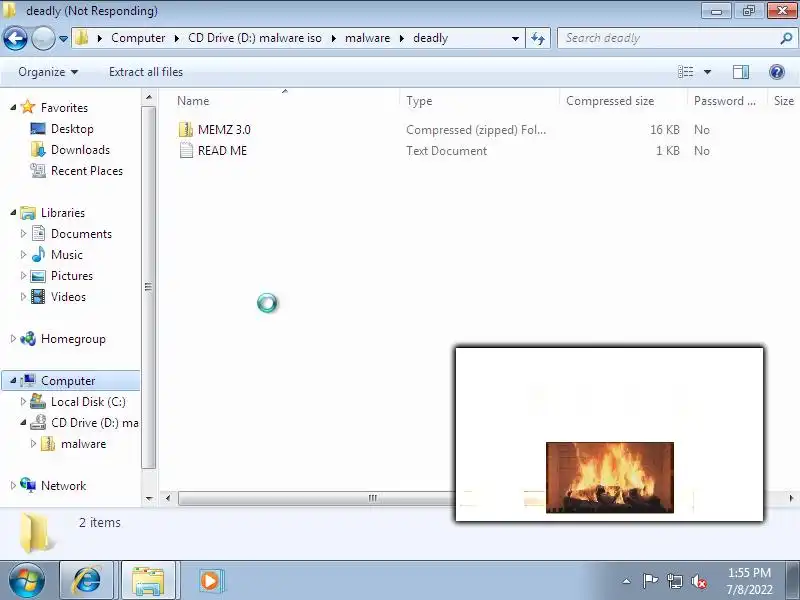Select Computer in the address breadcrumb
Image resolution: width=800 pixels, height=600 pixels.
pyautogui.click(x=138, y=38)
